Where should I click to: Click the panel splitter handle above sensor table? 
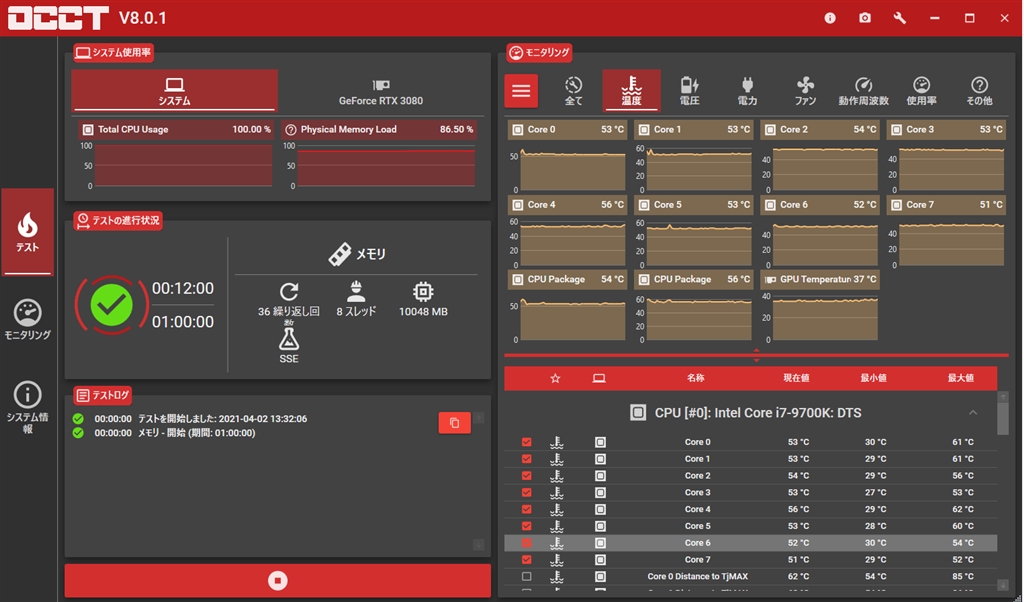click(x=756, y=356)
